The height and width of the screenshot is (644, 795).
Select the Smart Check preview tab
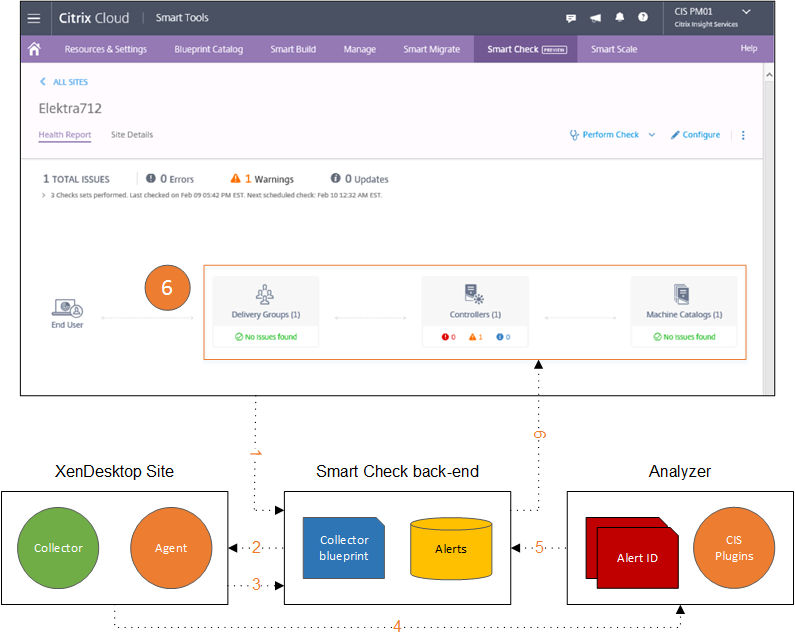coord(526,49)
